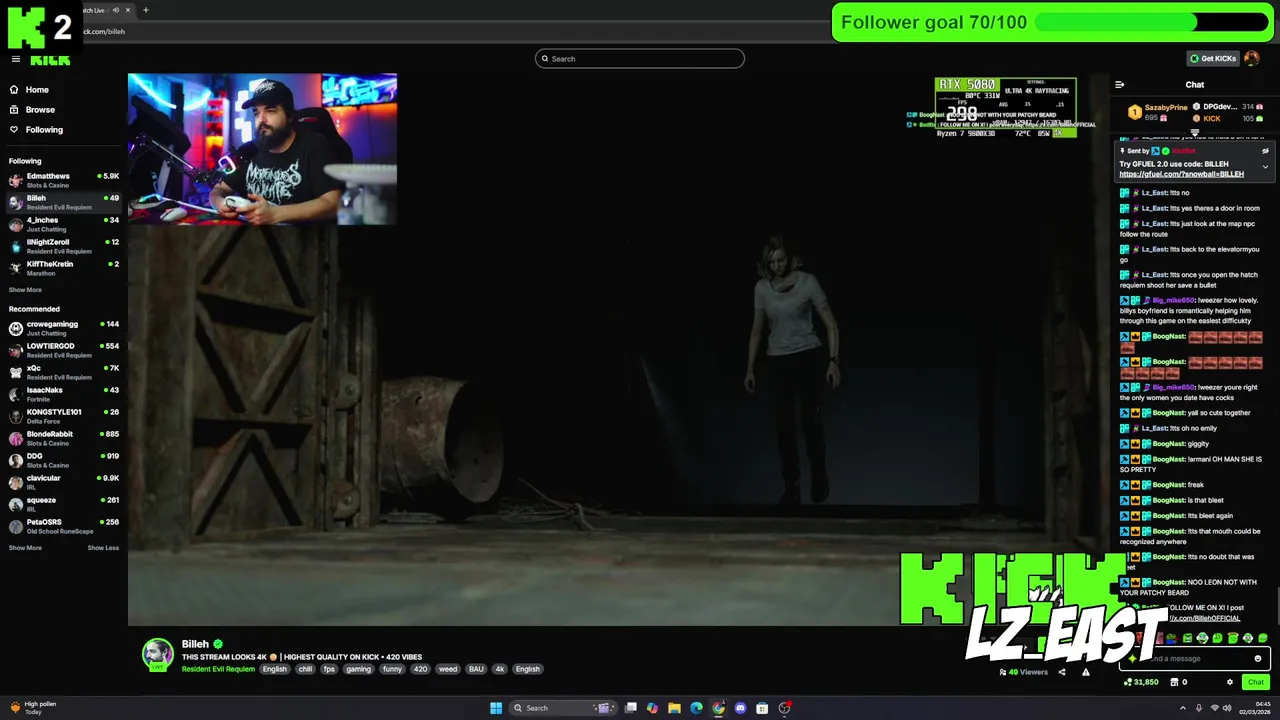This screenshot has width=1280, height=720.
Task: Open xQc recommended channel
Action: coord(63,372)
